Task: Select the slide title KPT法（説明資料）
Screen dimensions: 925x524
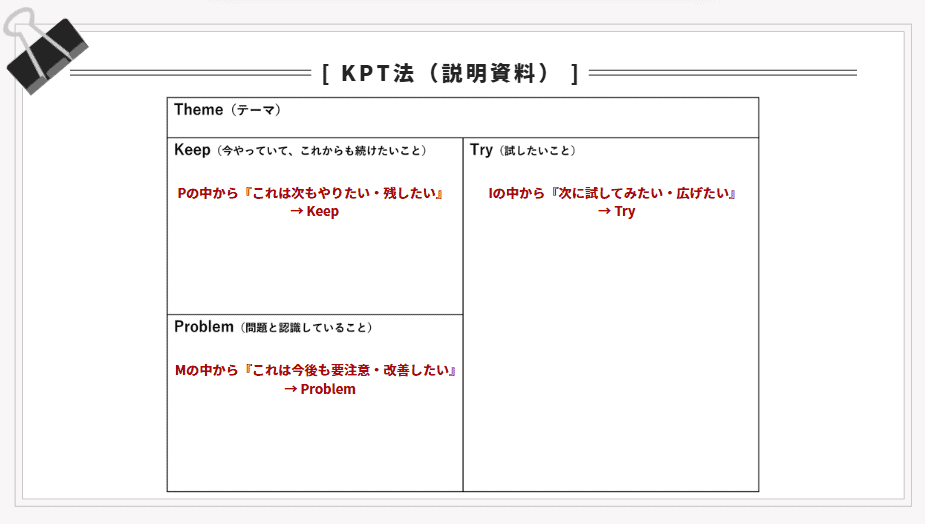Action: [450, 74]
